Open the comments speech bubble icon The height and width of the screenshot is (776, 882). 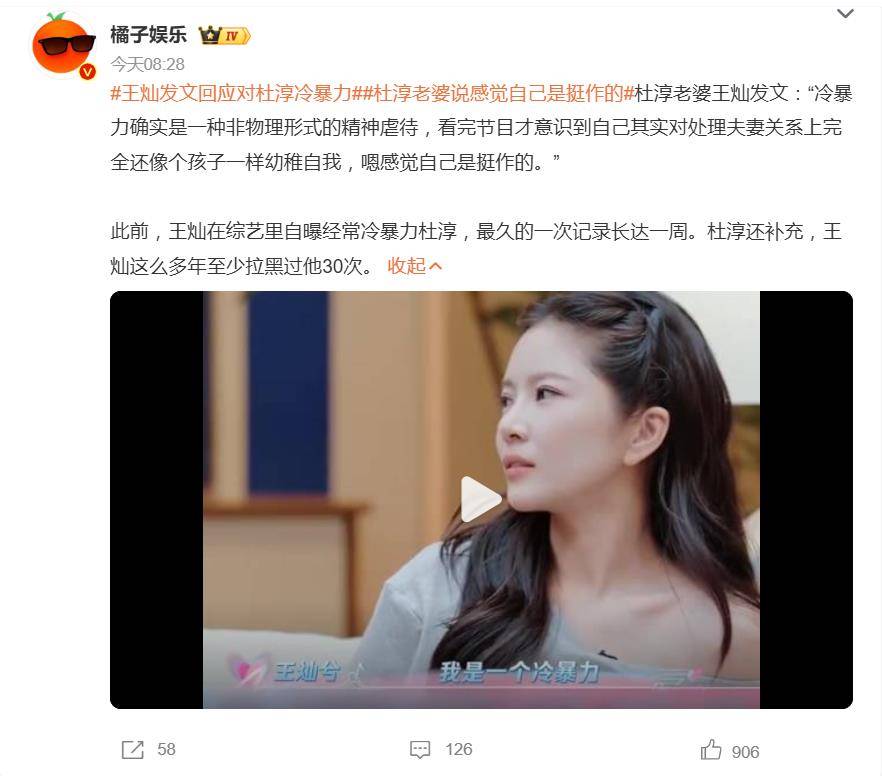(420, 750)
